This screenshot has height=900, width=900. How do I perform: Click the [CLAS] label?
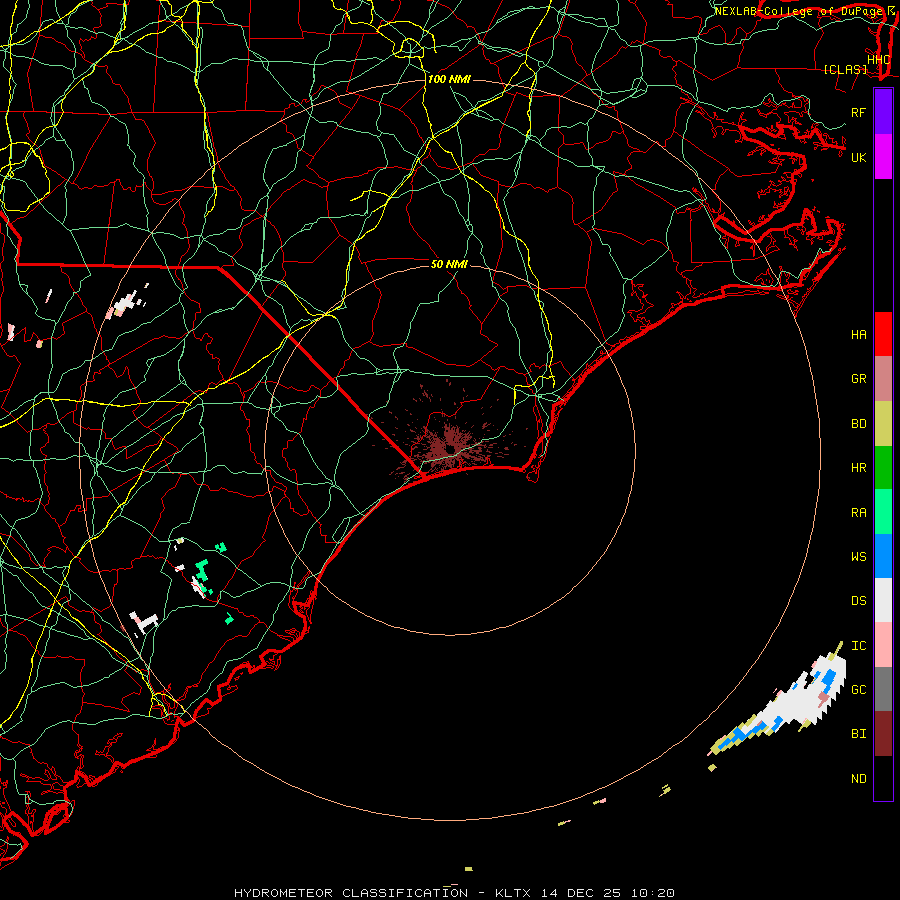(x=845, y=69)
